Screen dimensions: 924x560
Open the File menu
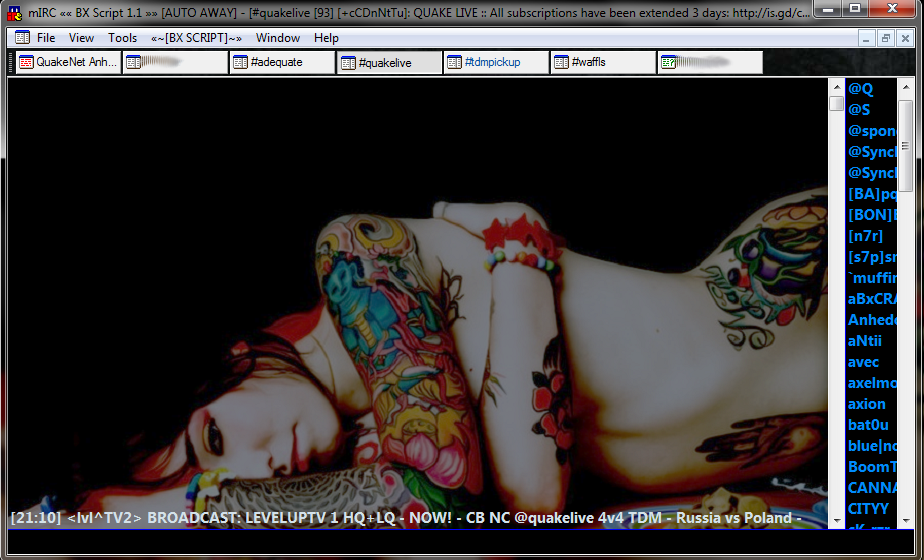[x=46, y=38]
